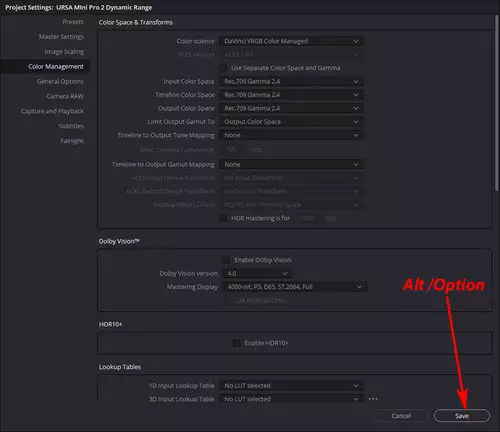Viewport: 500px width, 432px height.
Task: Expand Timeline to Output Tone Mapping dropdown
Action: 291,135
